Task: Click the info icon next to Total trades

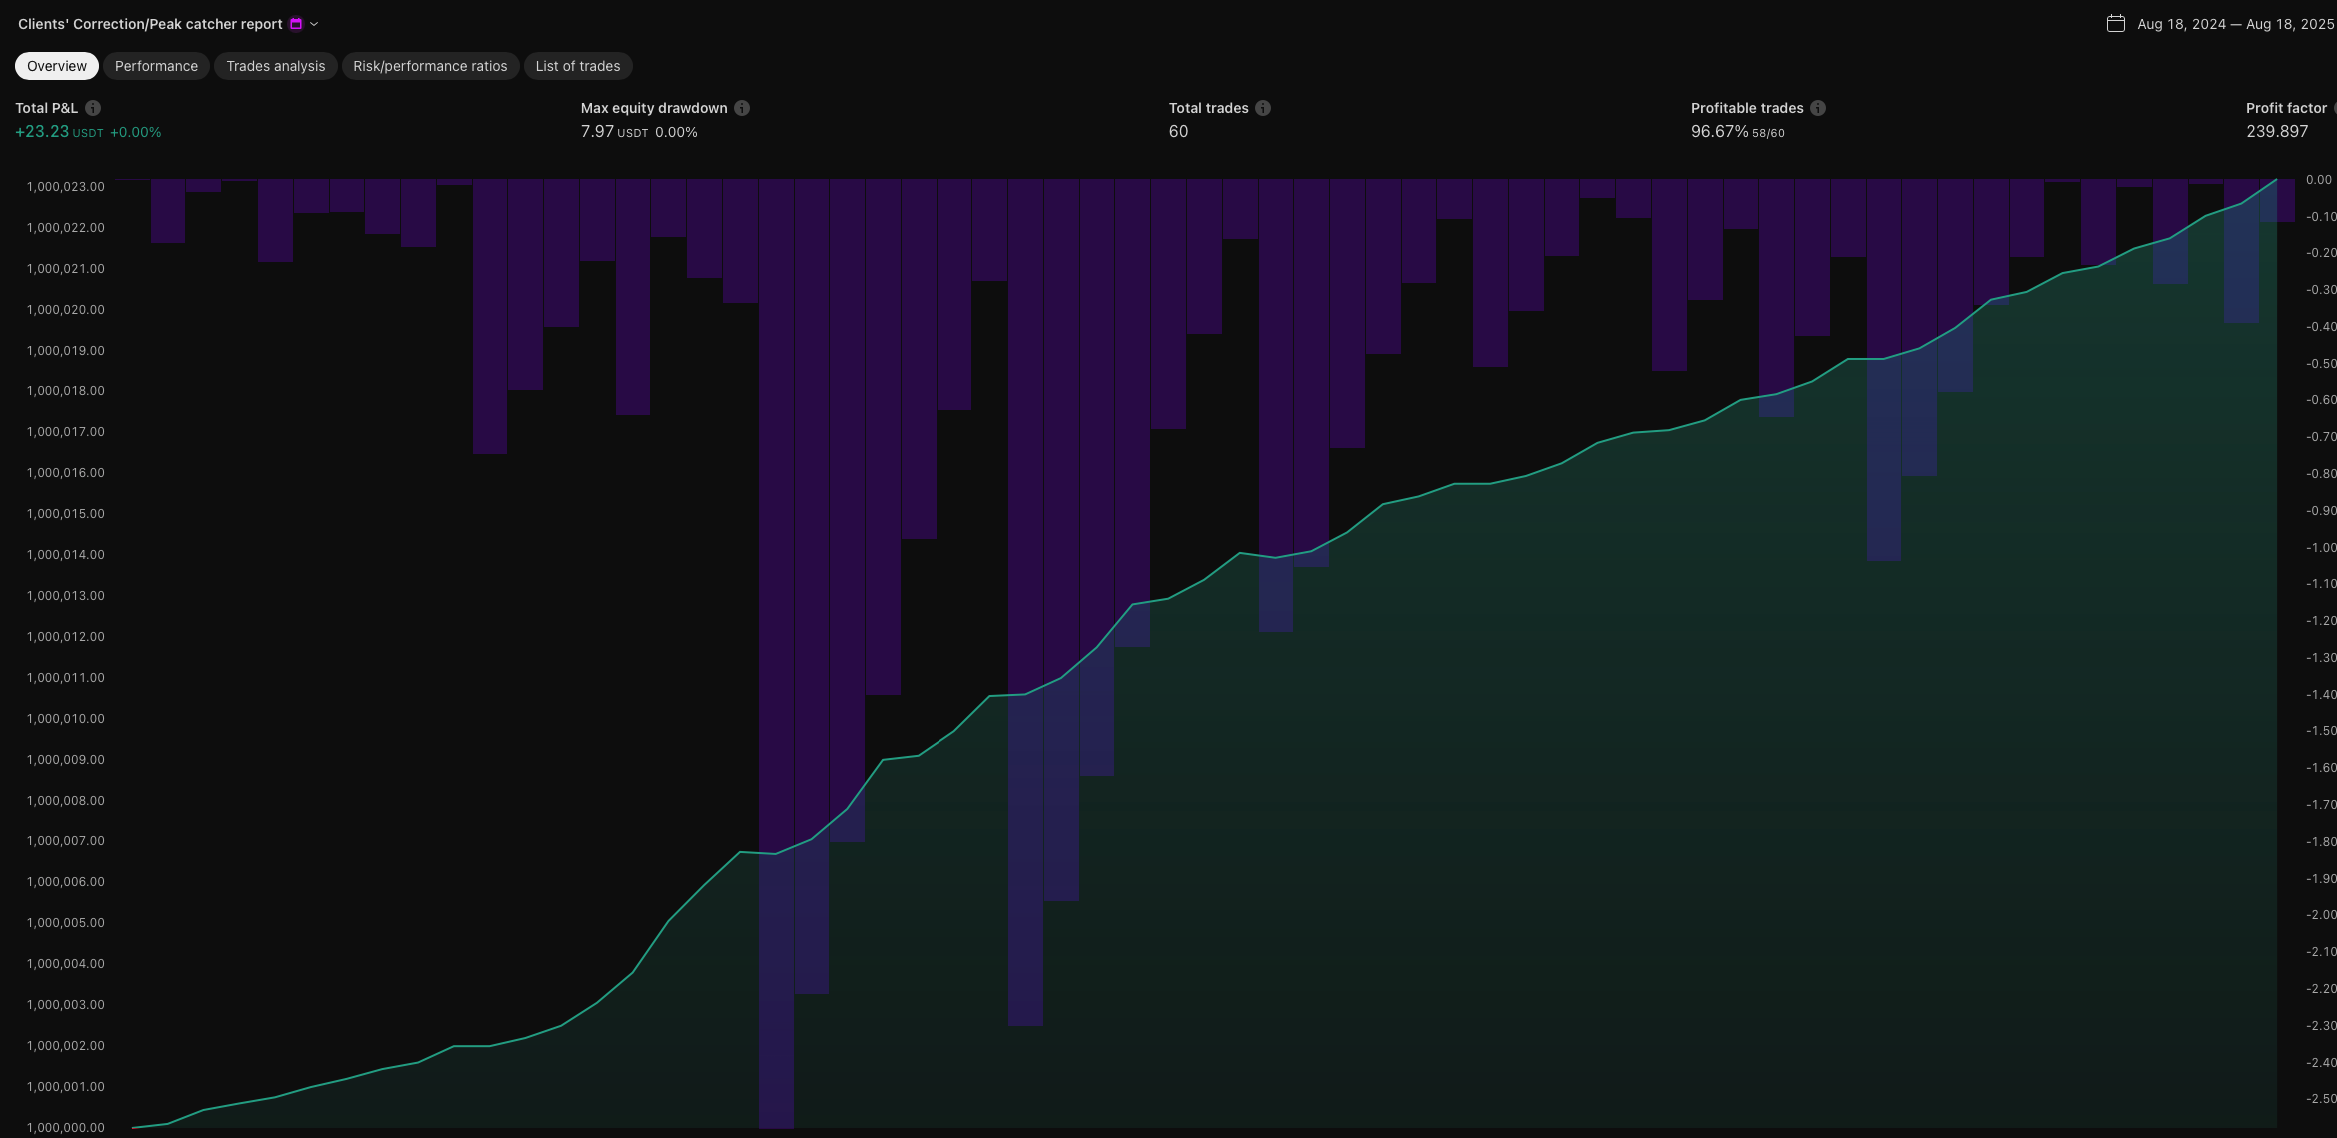Action: (1263, 108)
